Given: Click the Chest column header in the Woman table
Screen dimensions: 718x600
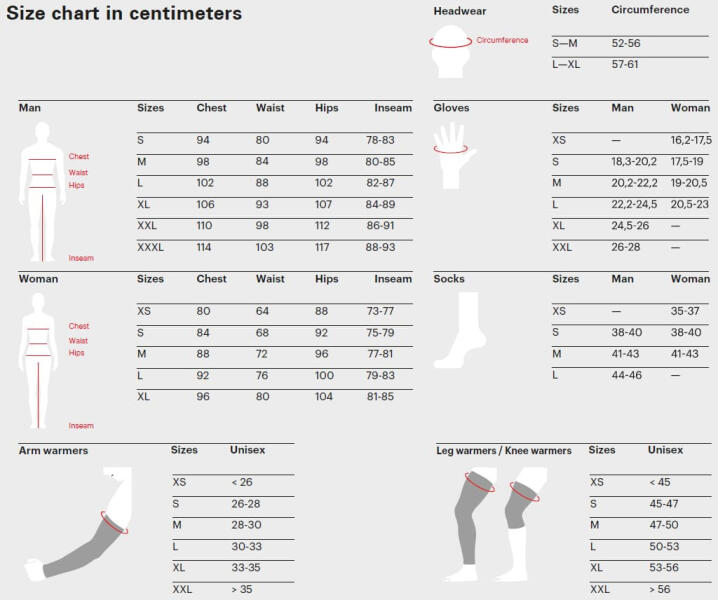Looking at the screenshot, I should [x=211, y=279].
